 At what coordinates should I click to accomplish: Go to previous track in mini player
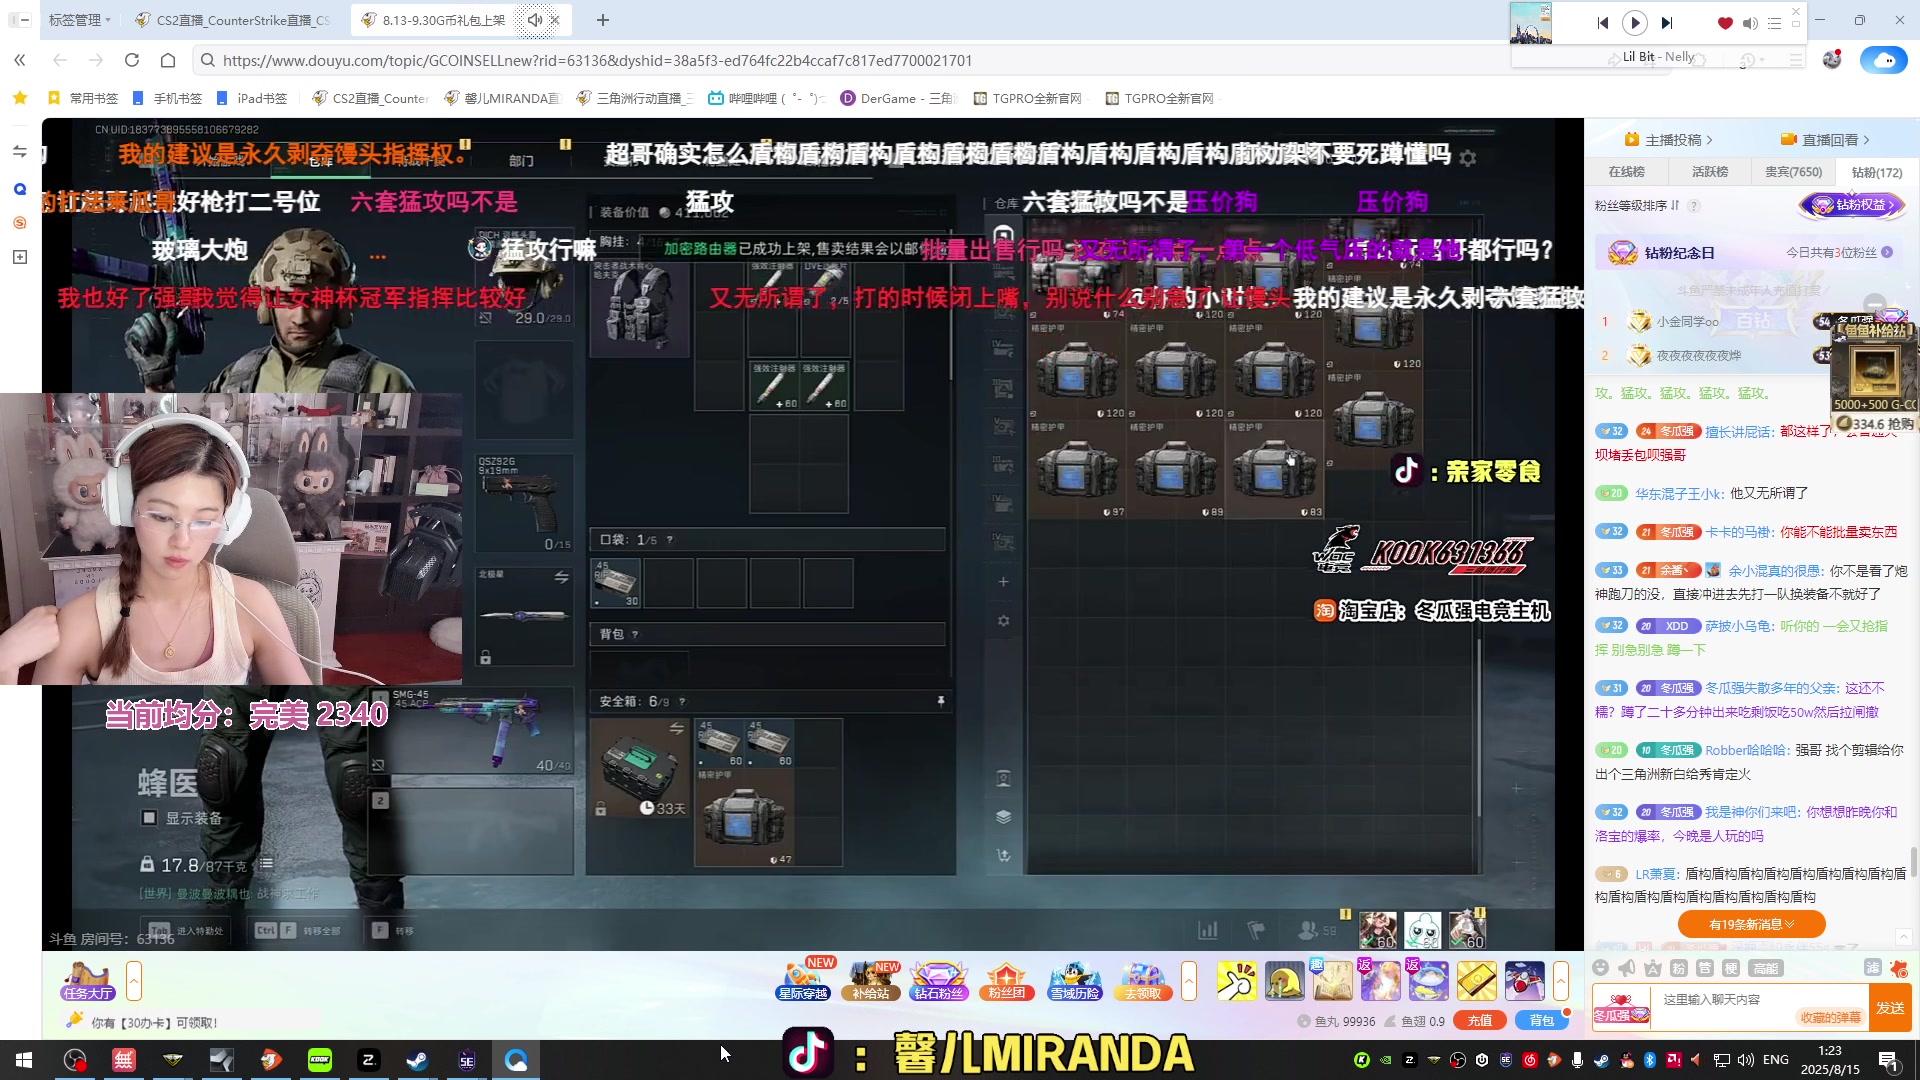(1603, 23)
